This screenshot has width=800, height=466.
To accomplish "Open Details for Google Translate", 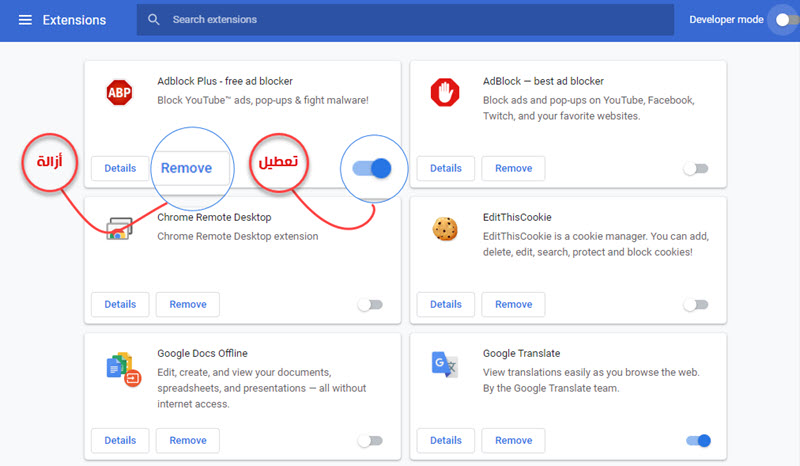I will pos(445,440).
